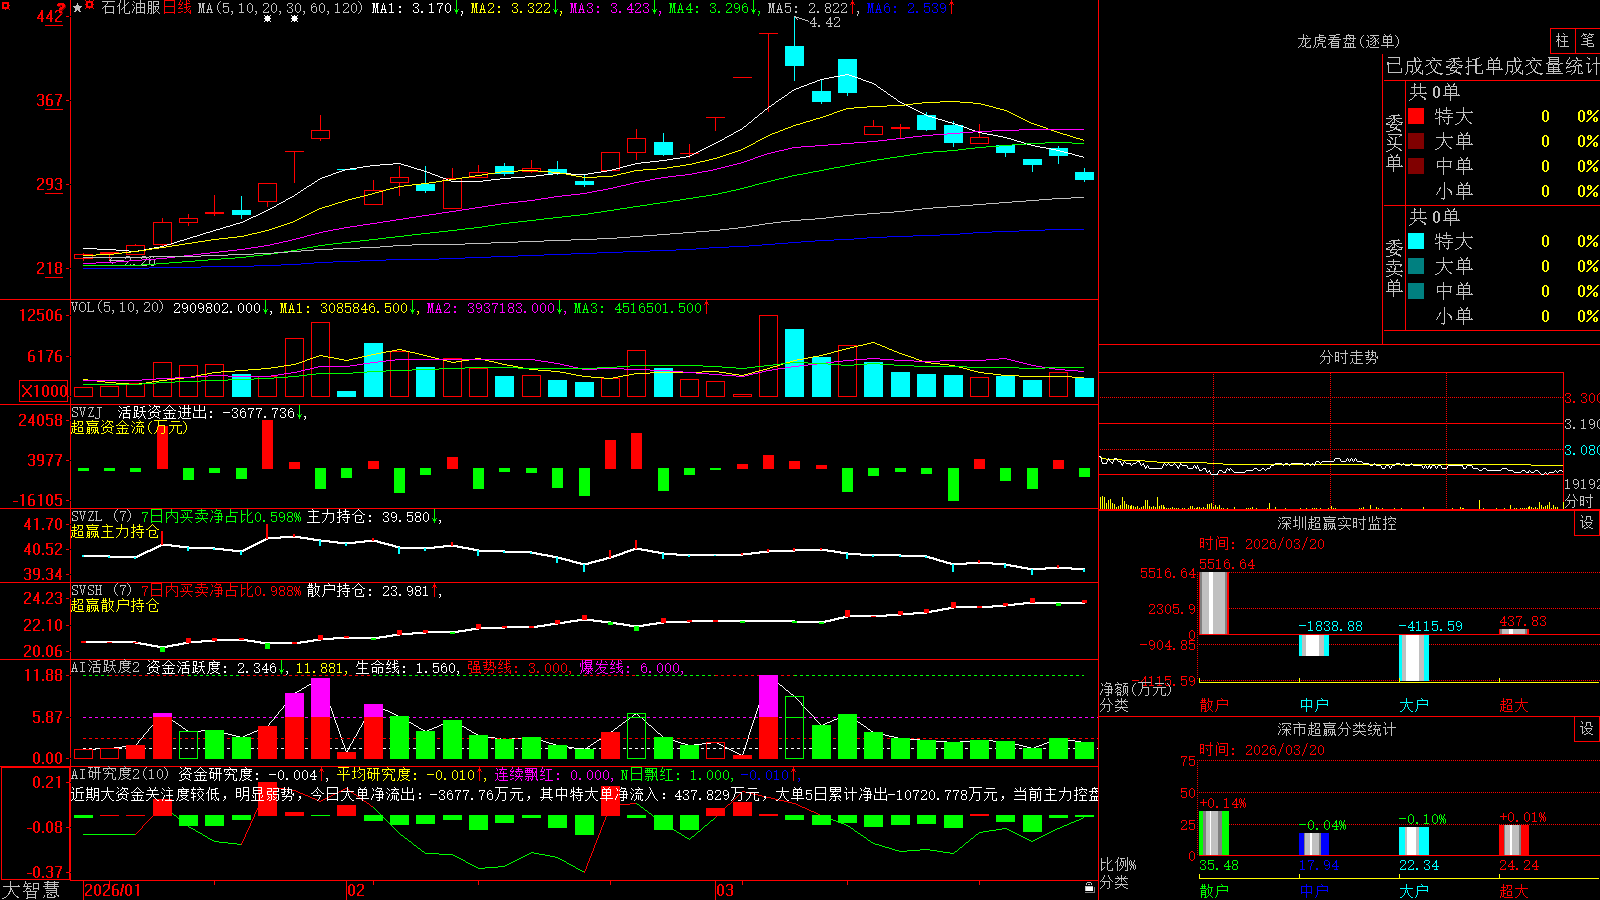
Task: Click the intraday 分时走势 mini chart
Action: [x=1331, y=441]
